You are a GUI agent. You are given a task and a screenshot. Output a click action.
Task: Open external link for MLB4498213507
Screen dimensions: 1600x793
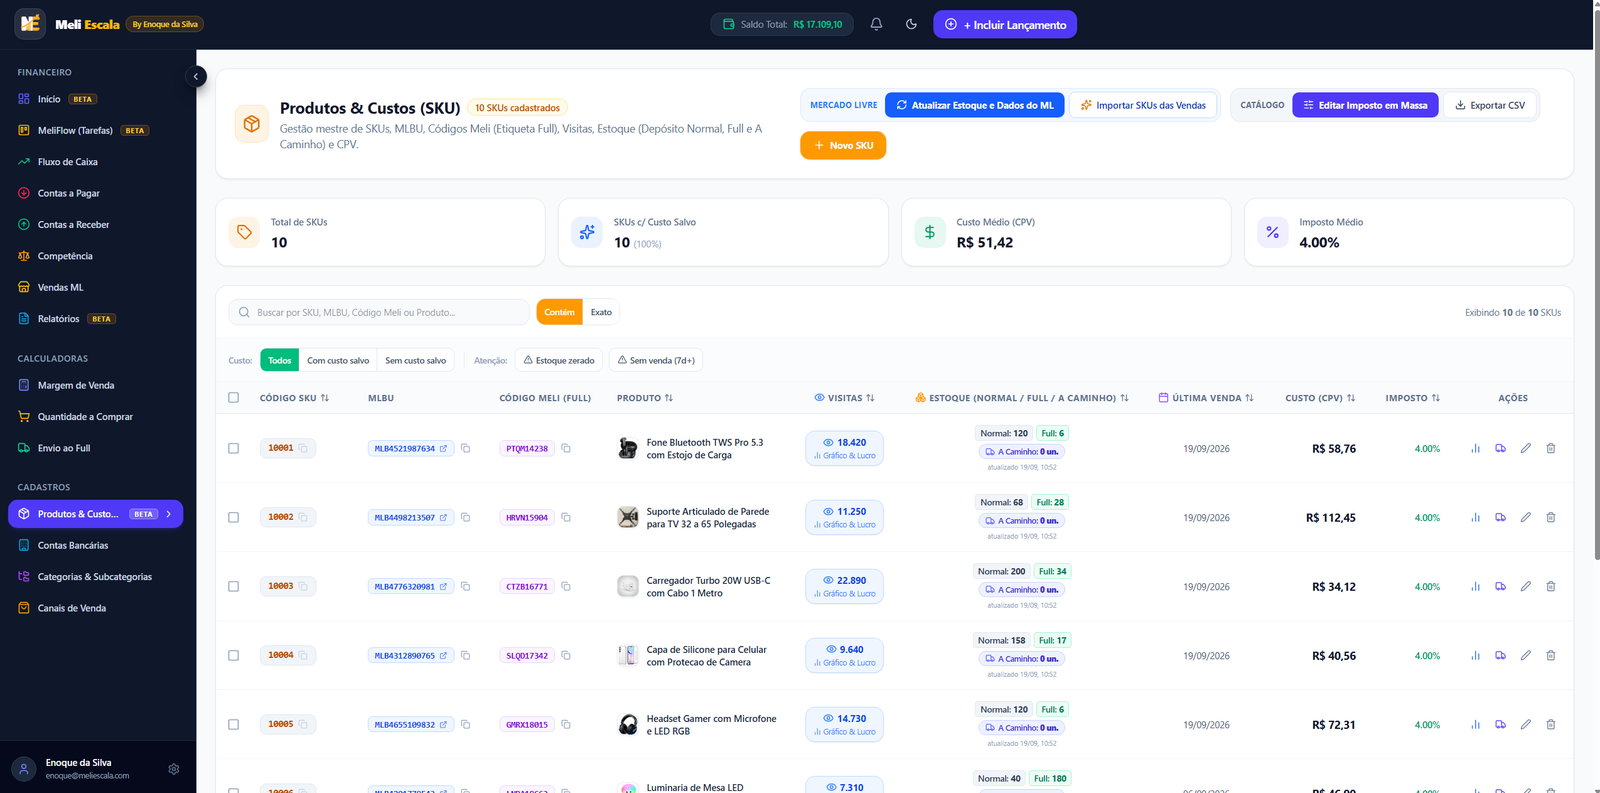point(443,517)
